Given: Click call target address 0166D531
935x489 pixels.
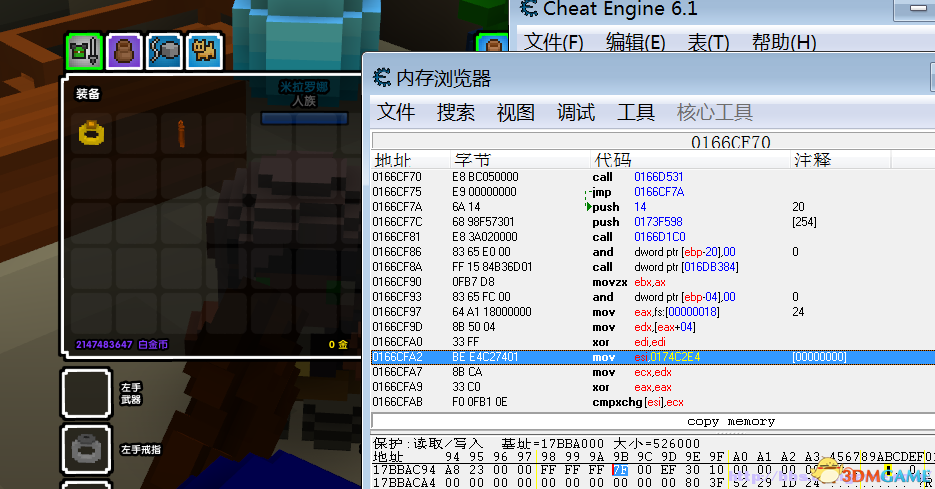Looking at the screenshot, I should pos(658,177).
